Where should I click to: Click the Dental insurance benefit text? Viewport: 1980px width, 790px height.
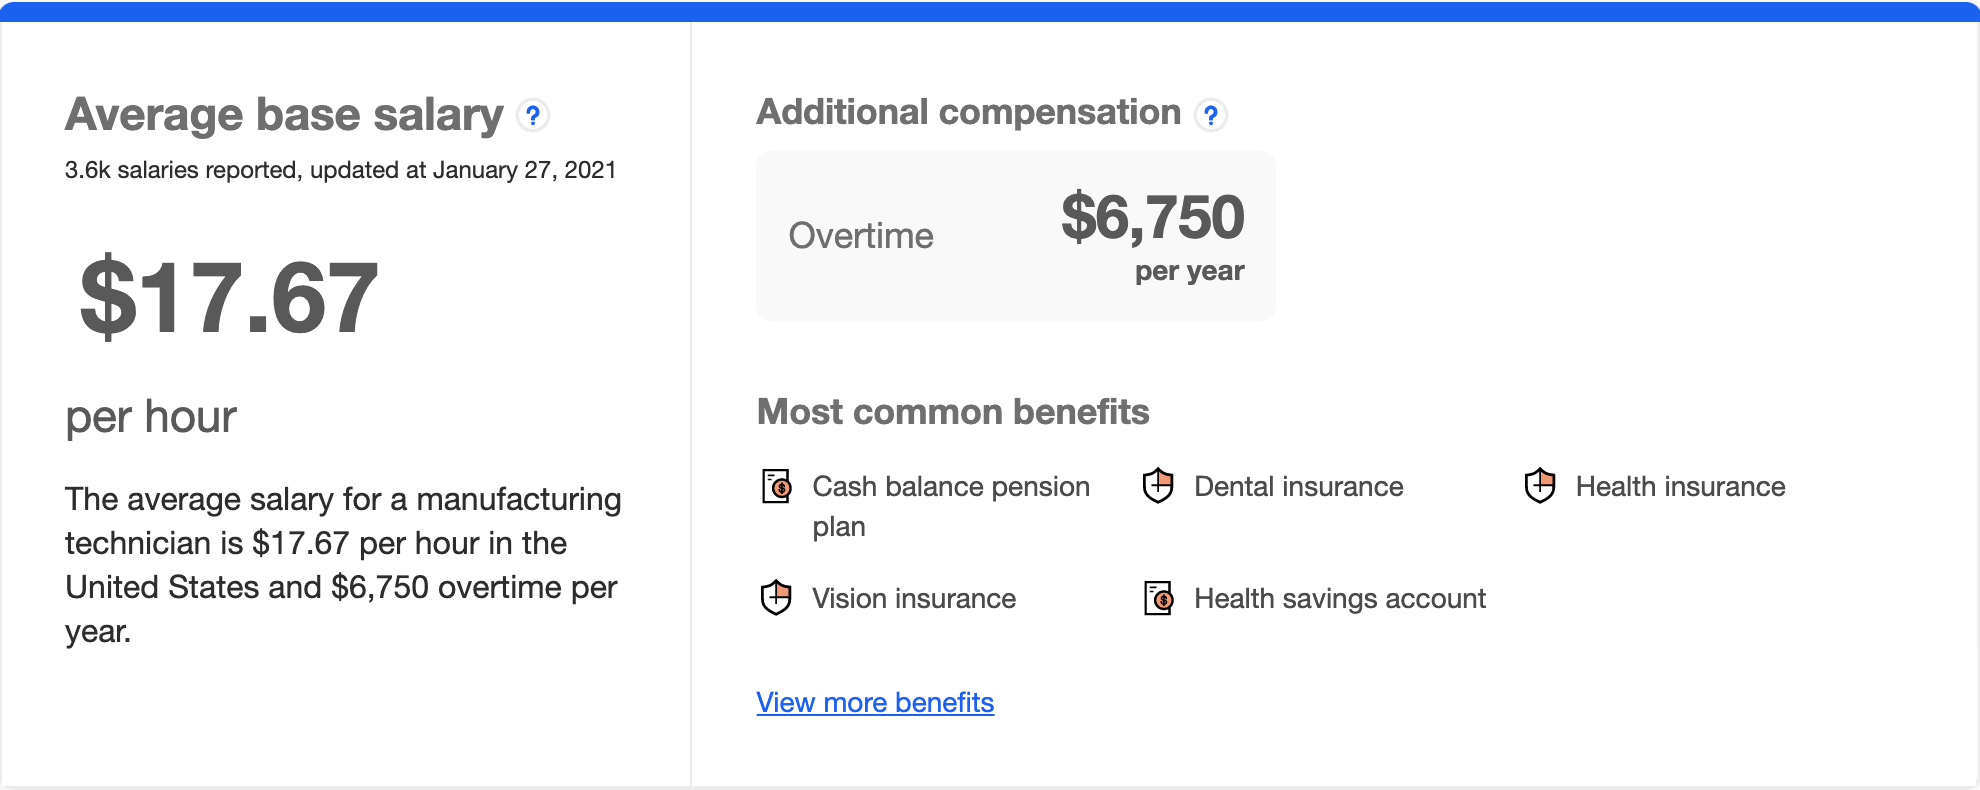click(x=1298, y=487)
